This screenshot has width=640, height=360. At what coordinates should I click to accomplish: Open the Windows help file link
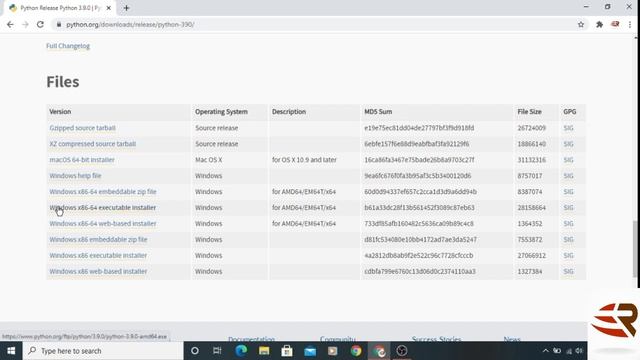point(75,176)
